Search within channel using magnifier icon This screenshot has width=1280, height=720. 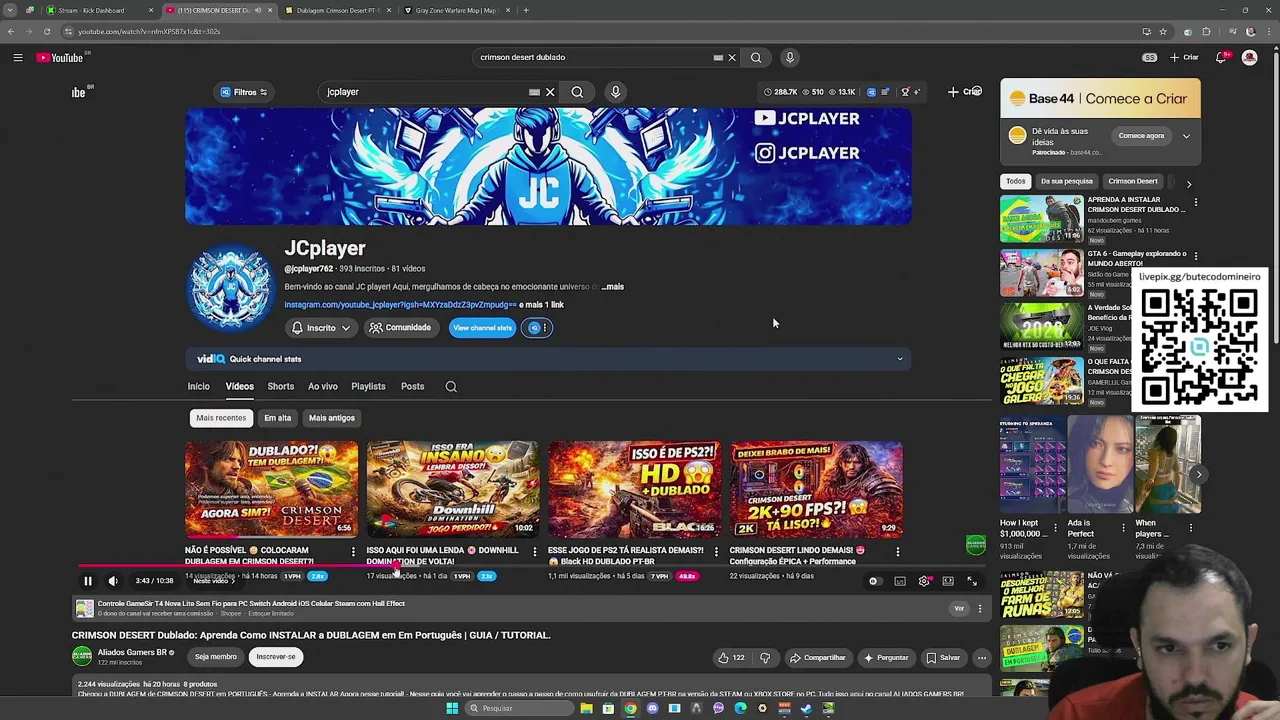click(451, 386)
